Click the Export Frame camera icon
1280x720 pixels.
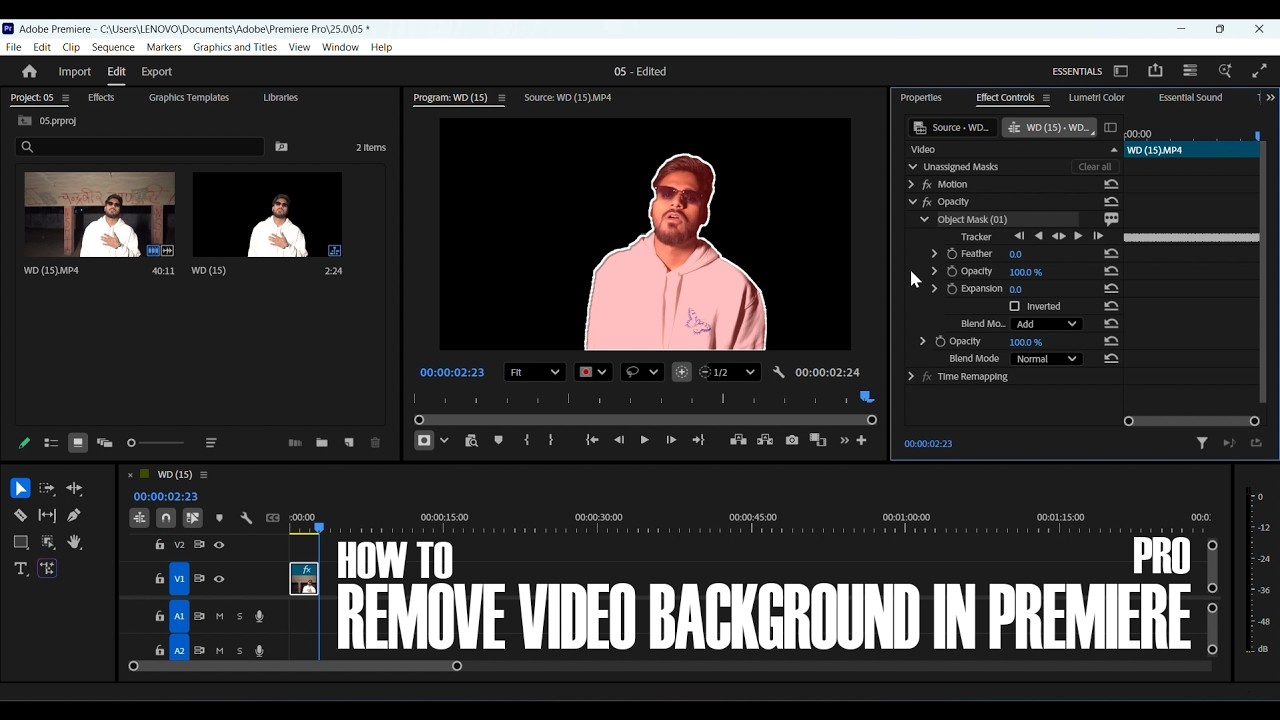(792, 440)
